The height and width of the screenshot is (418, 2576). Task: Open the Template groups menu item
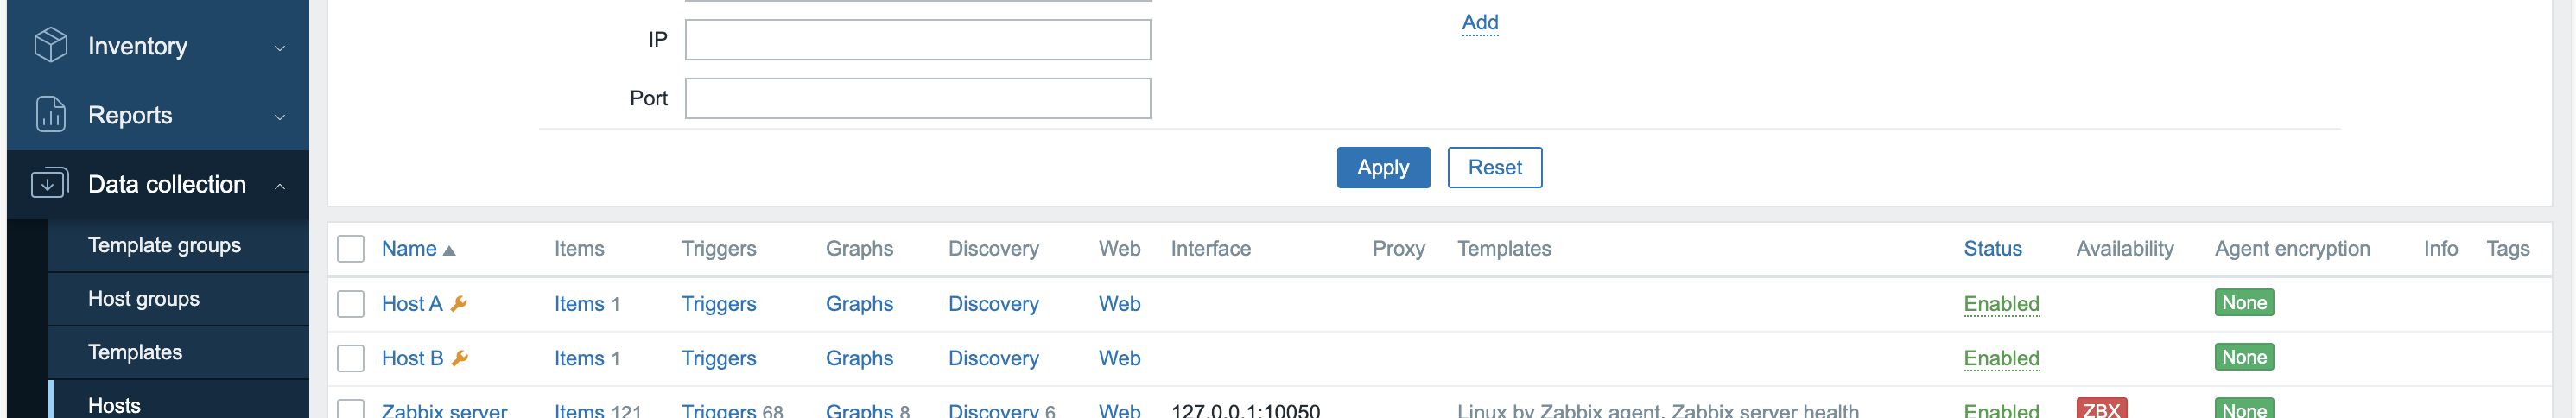click(164, 245)
